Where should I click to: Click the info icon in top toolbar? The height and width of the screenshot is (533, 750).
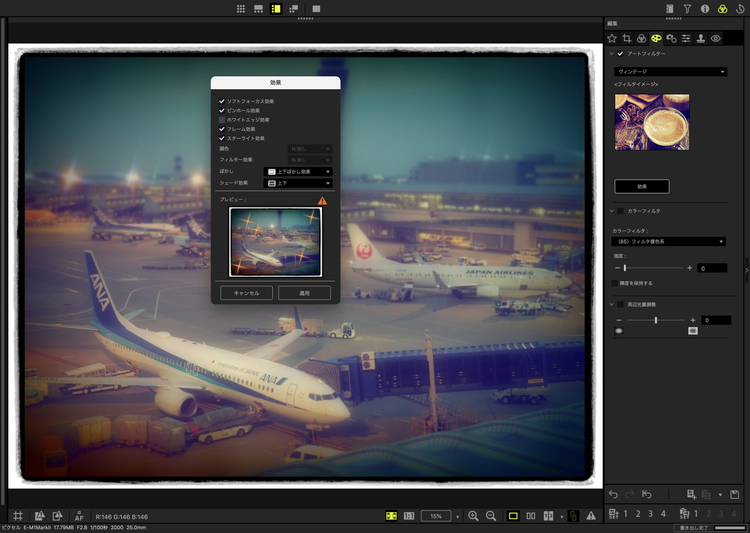pyautogui.click(x=705, y=8)
